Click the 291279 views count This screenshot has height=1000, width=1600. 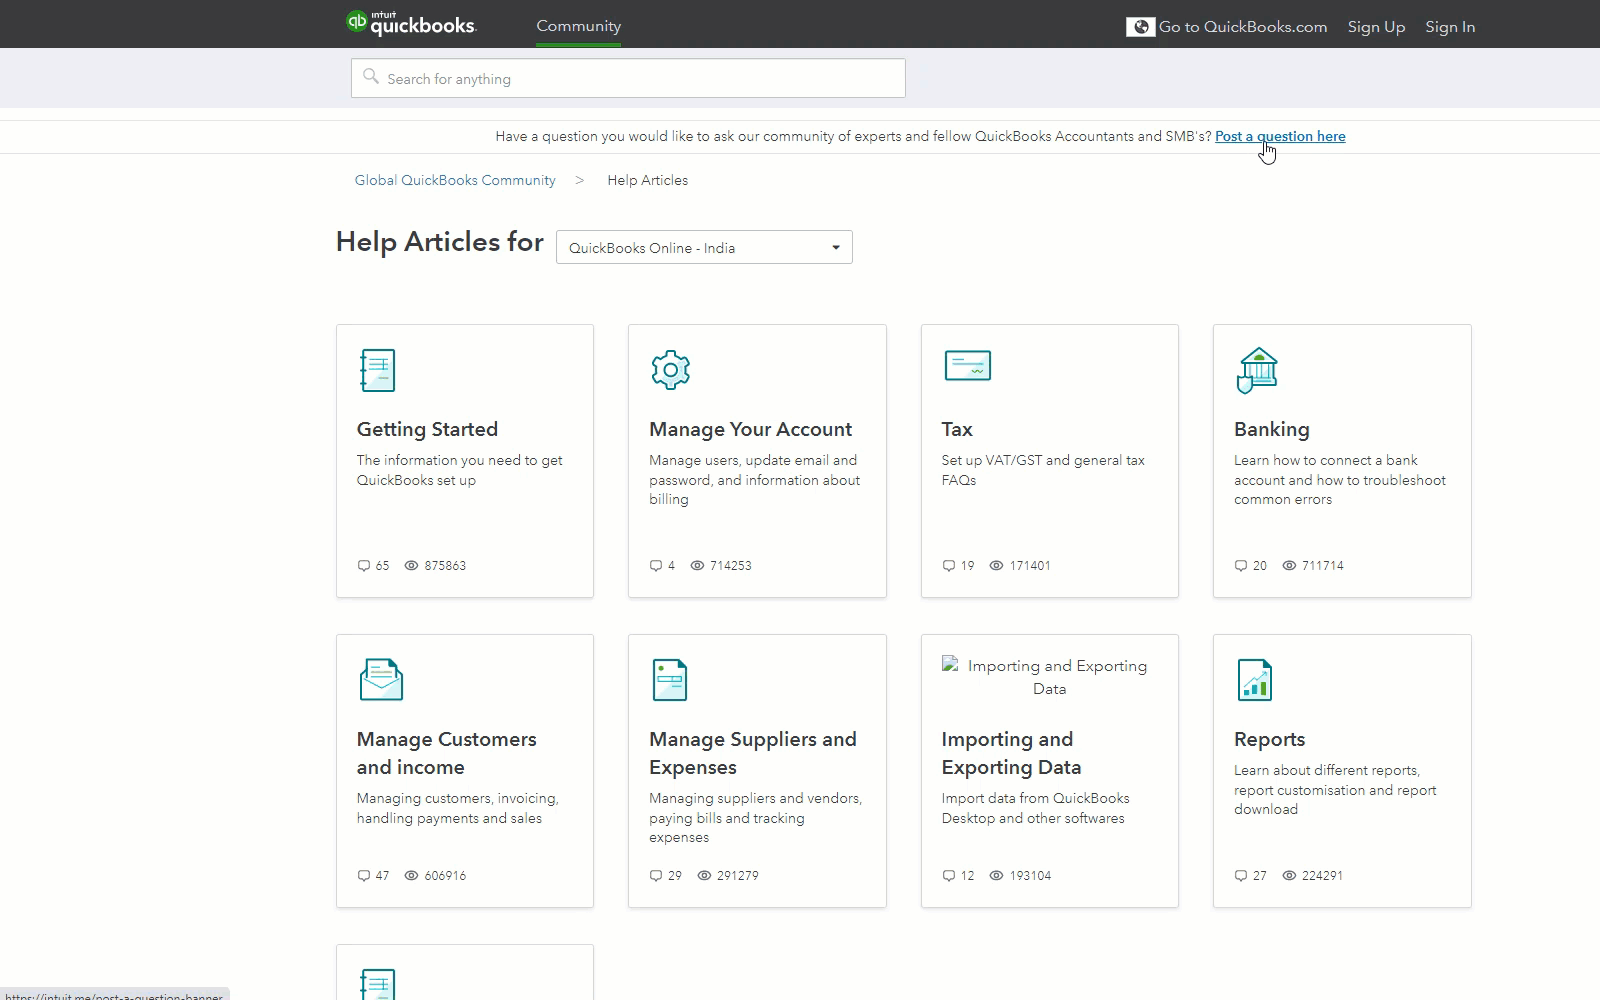pyautogui.click(x=738, y=876)
